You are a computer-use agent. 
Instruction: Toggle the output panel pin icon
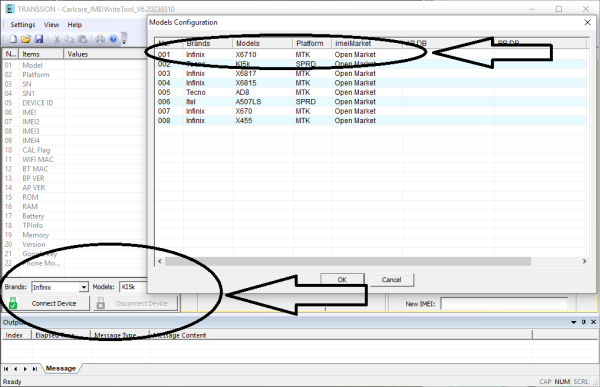[584, 322]
